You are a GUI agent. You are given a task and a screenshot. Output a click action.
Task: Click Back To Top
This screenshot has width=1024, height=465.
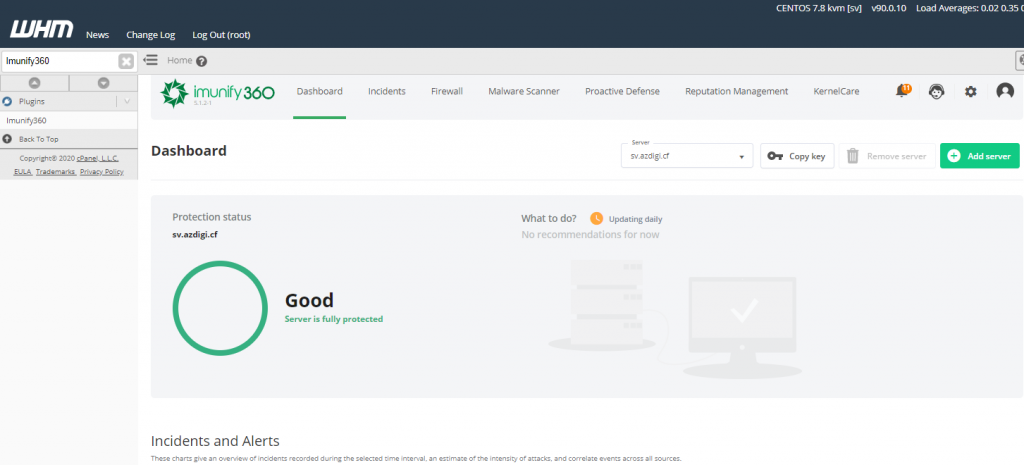coord(39,139)
